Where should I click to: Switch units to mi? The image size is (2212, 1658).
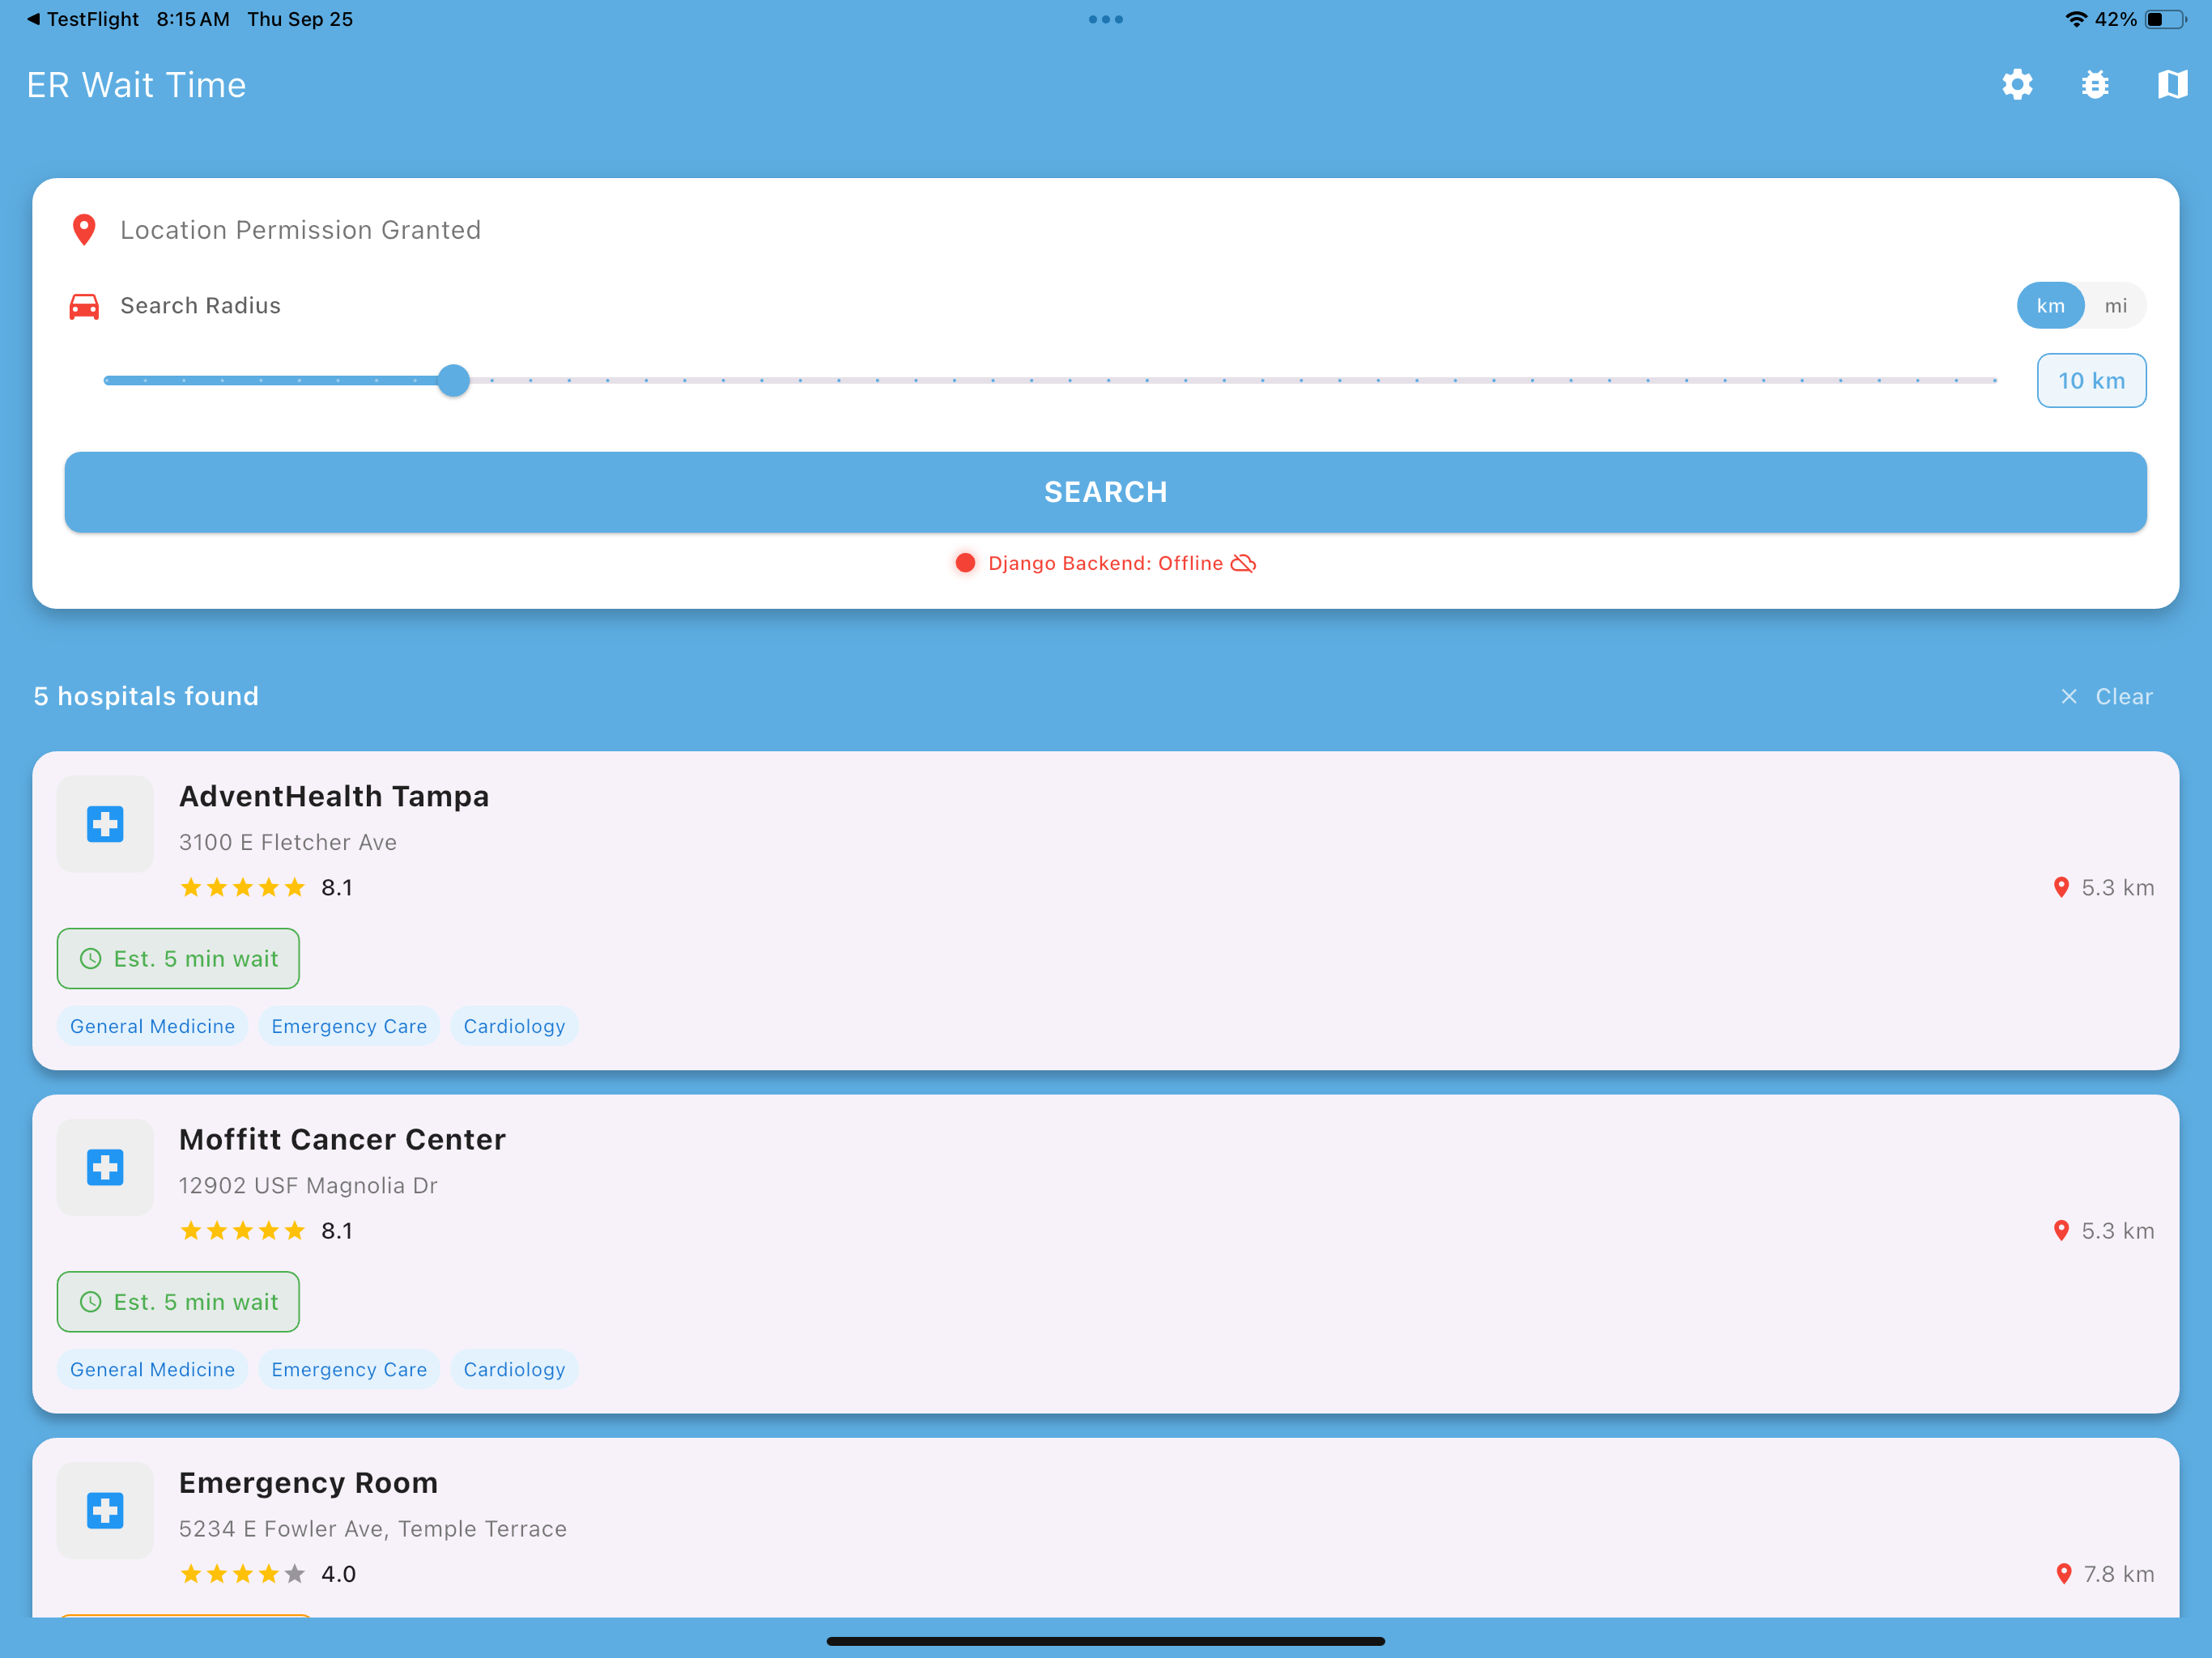point(2115,306)
